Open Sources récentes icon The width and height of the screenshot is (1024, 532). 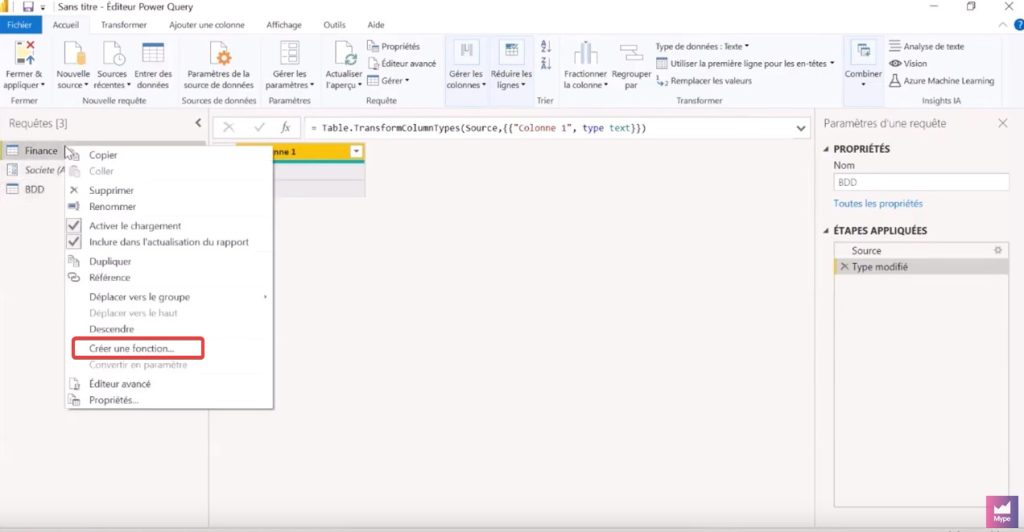click(x=112, y=52)
